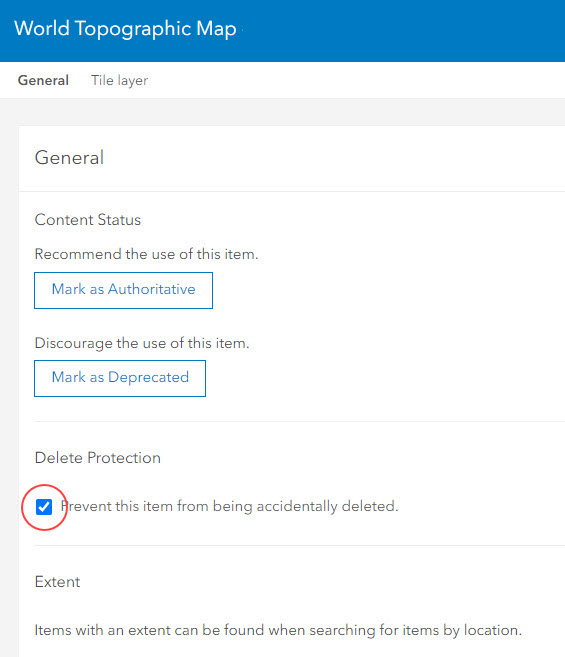Select the World Topographic Map title

click(125, 28)
